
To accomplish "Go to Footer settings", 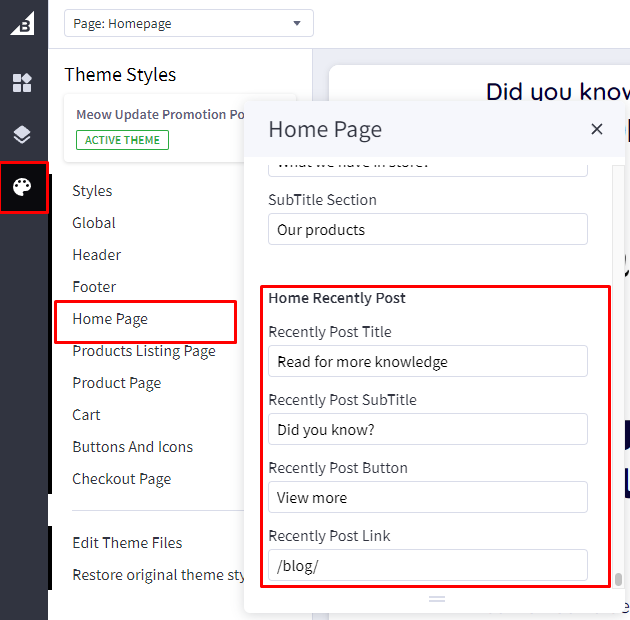I will click(x=94, y=287).
